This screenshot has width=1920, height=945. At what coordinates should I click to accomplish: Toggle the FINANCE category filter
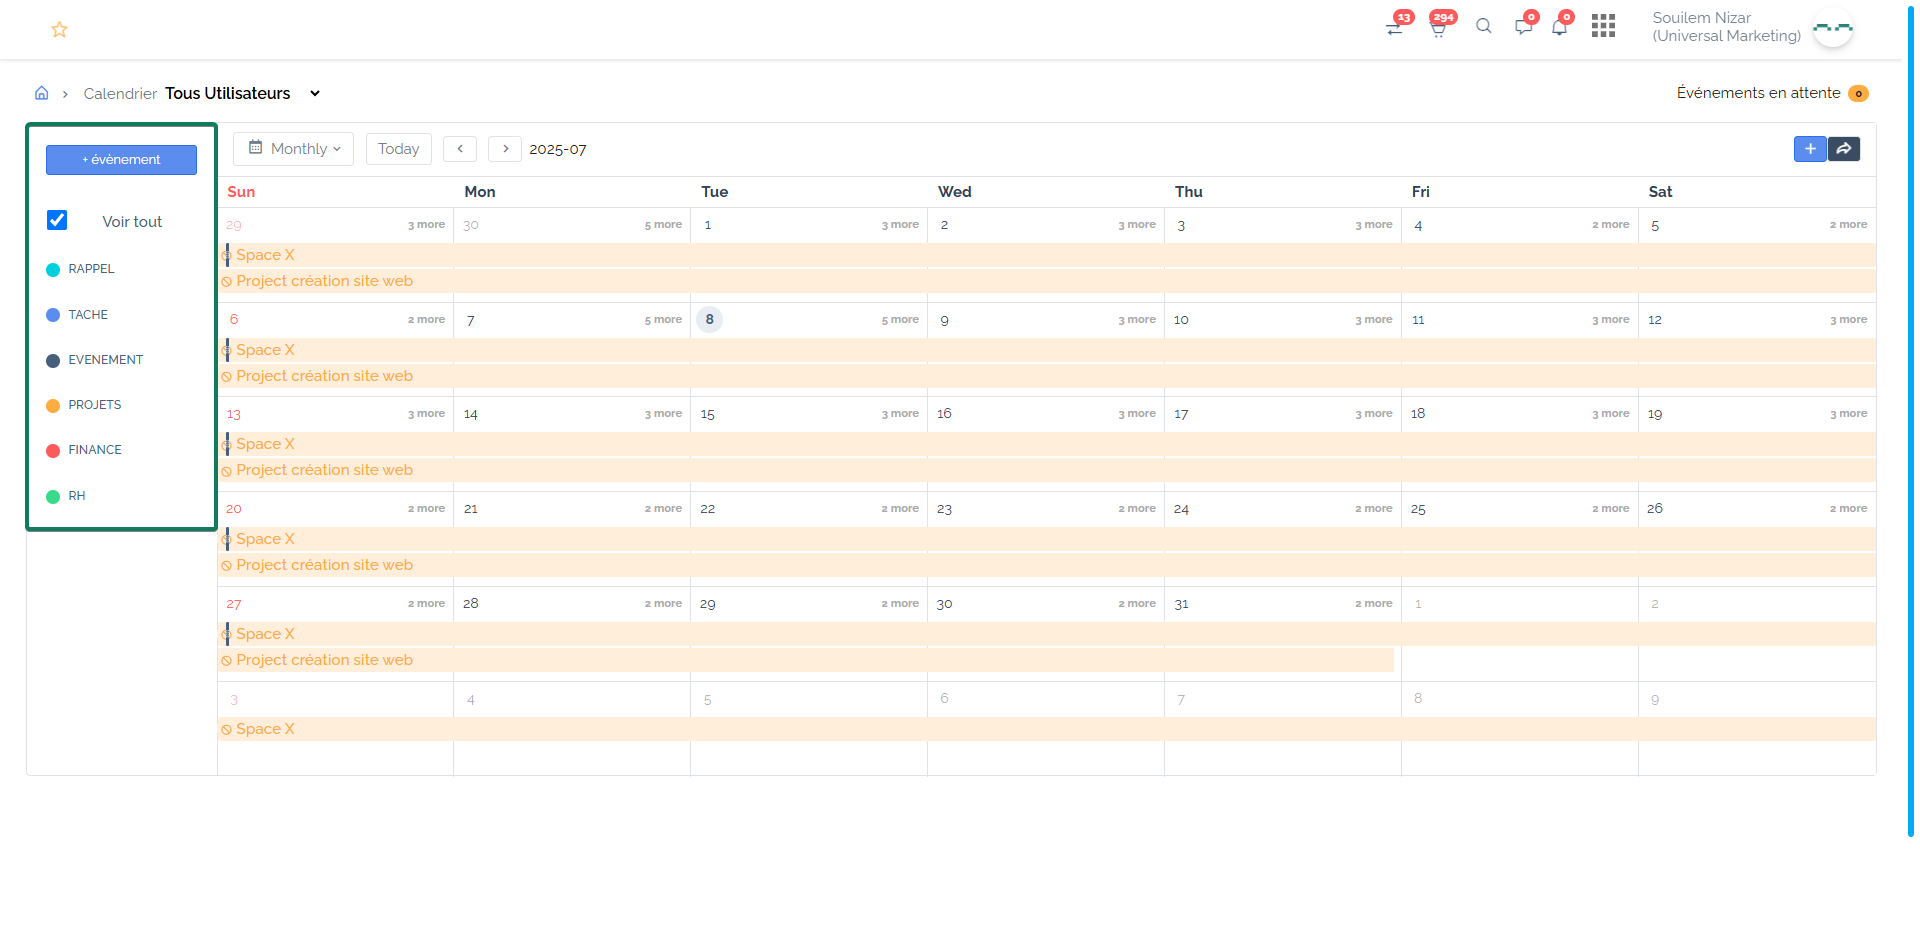94,450
